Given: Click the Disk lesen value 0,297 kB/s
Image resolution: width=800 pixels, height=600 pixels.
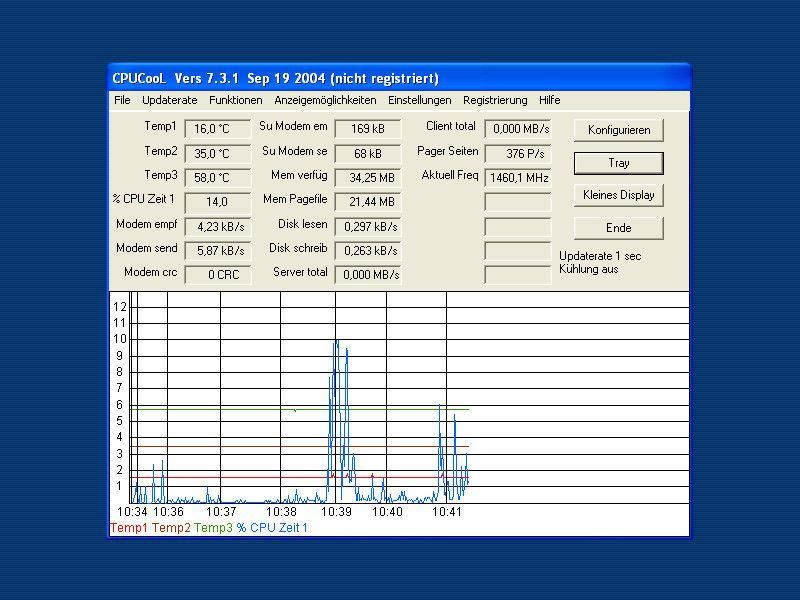Looking at the screenshot, I should [368, 227].
